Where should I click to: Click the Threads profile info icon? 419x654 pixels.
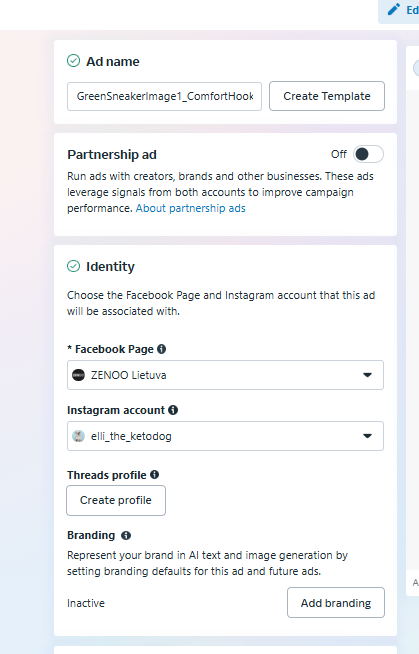[155, 475]
